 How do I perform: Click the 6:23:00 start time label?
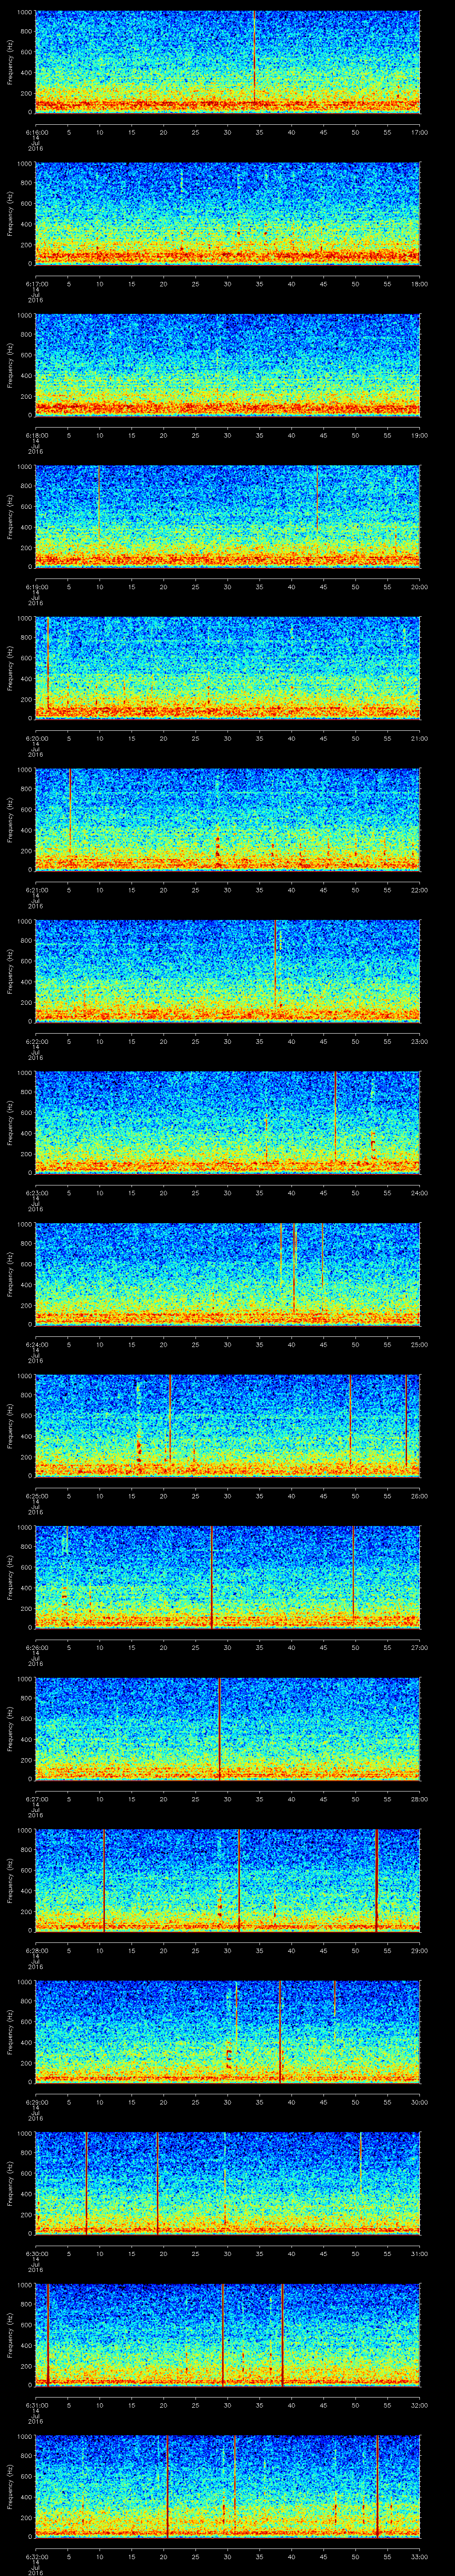36,1193
